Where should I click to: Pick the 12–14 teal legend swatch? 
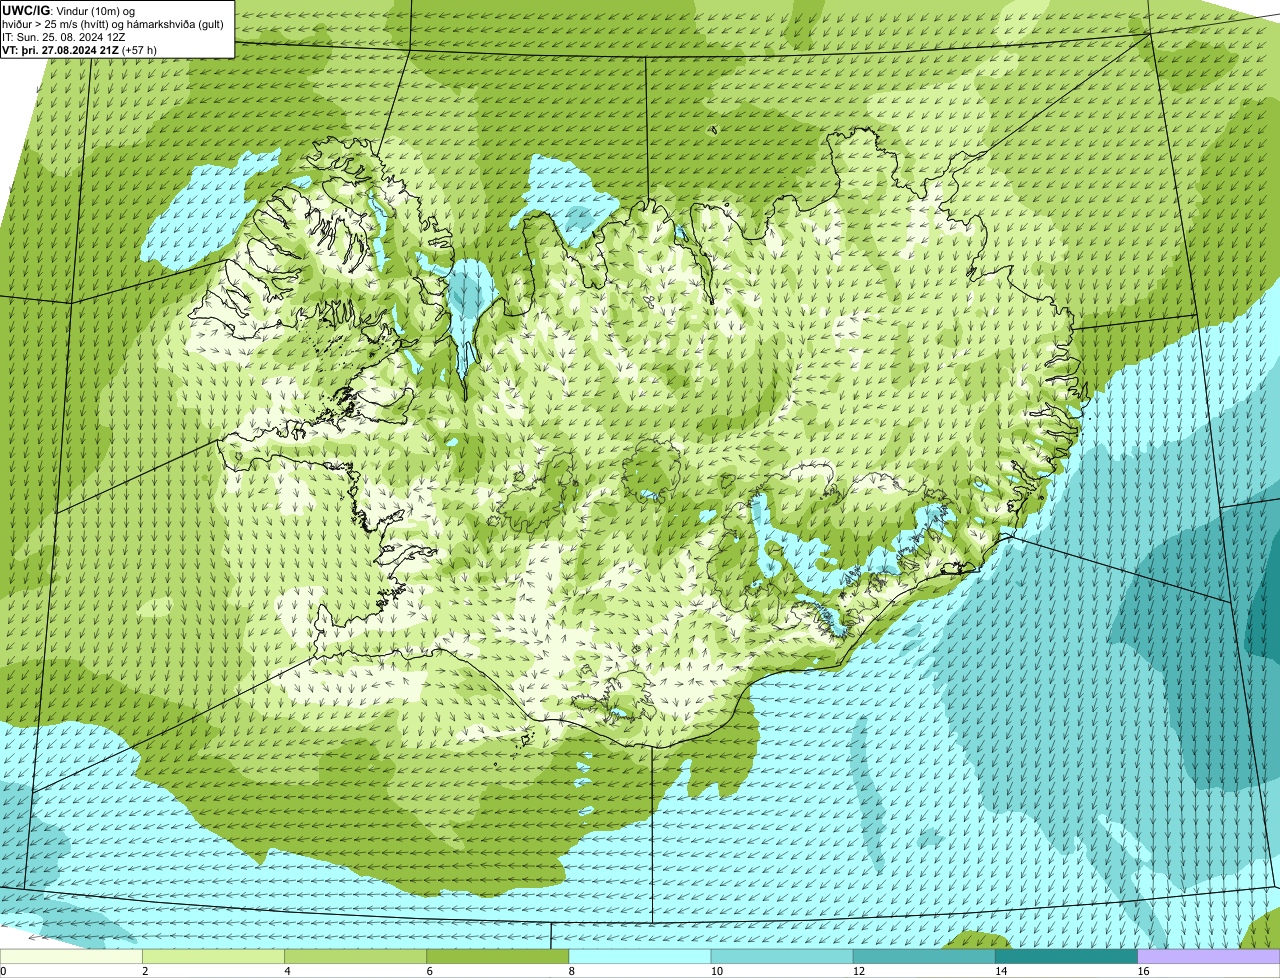tap(925, 957)
